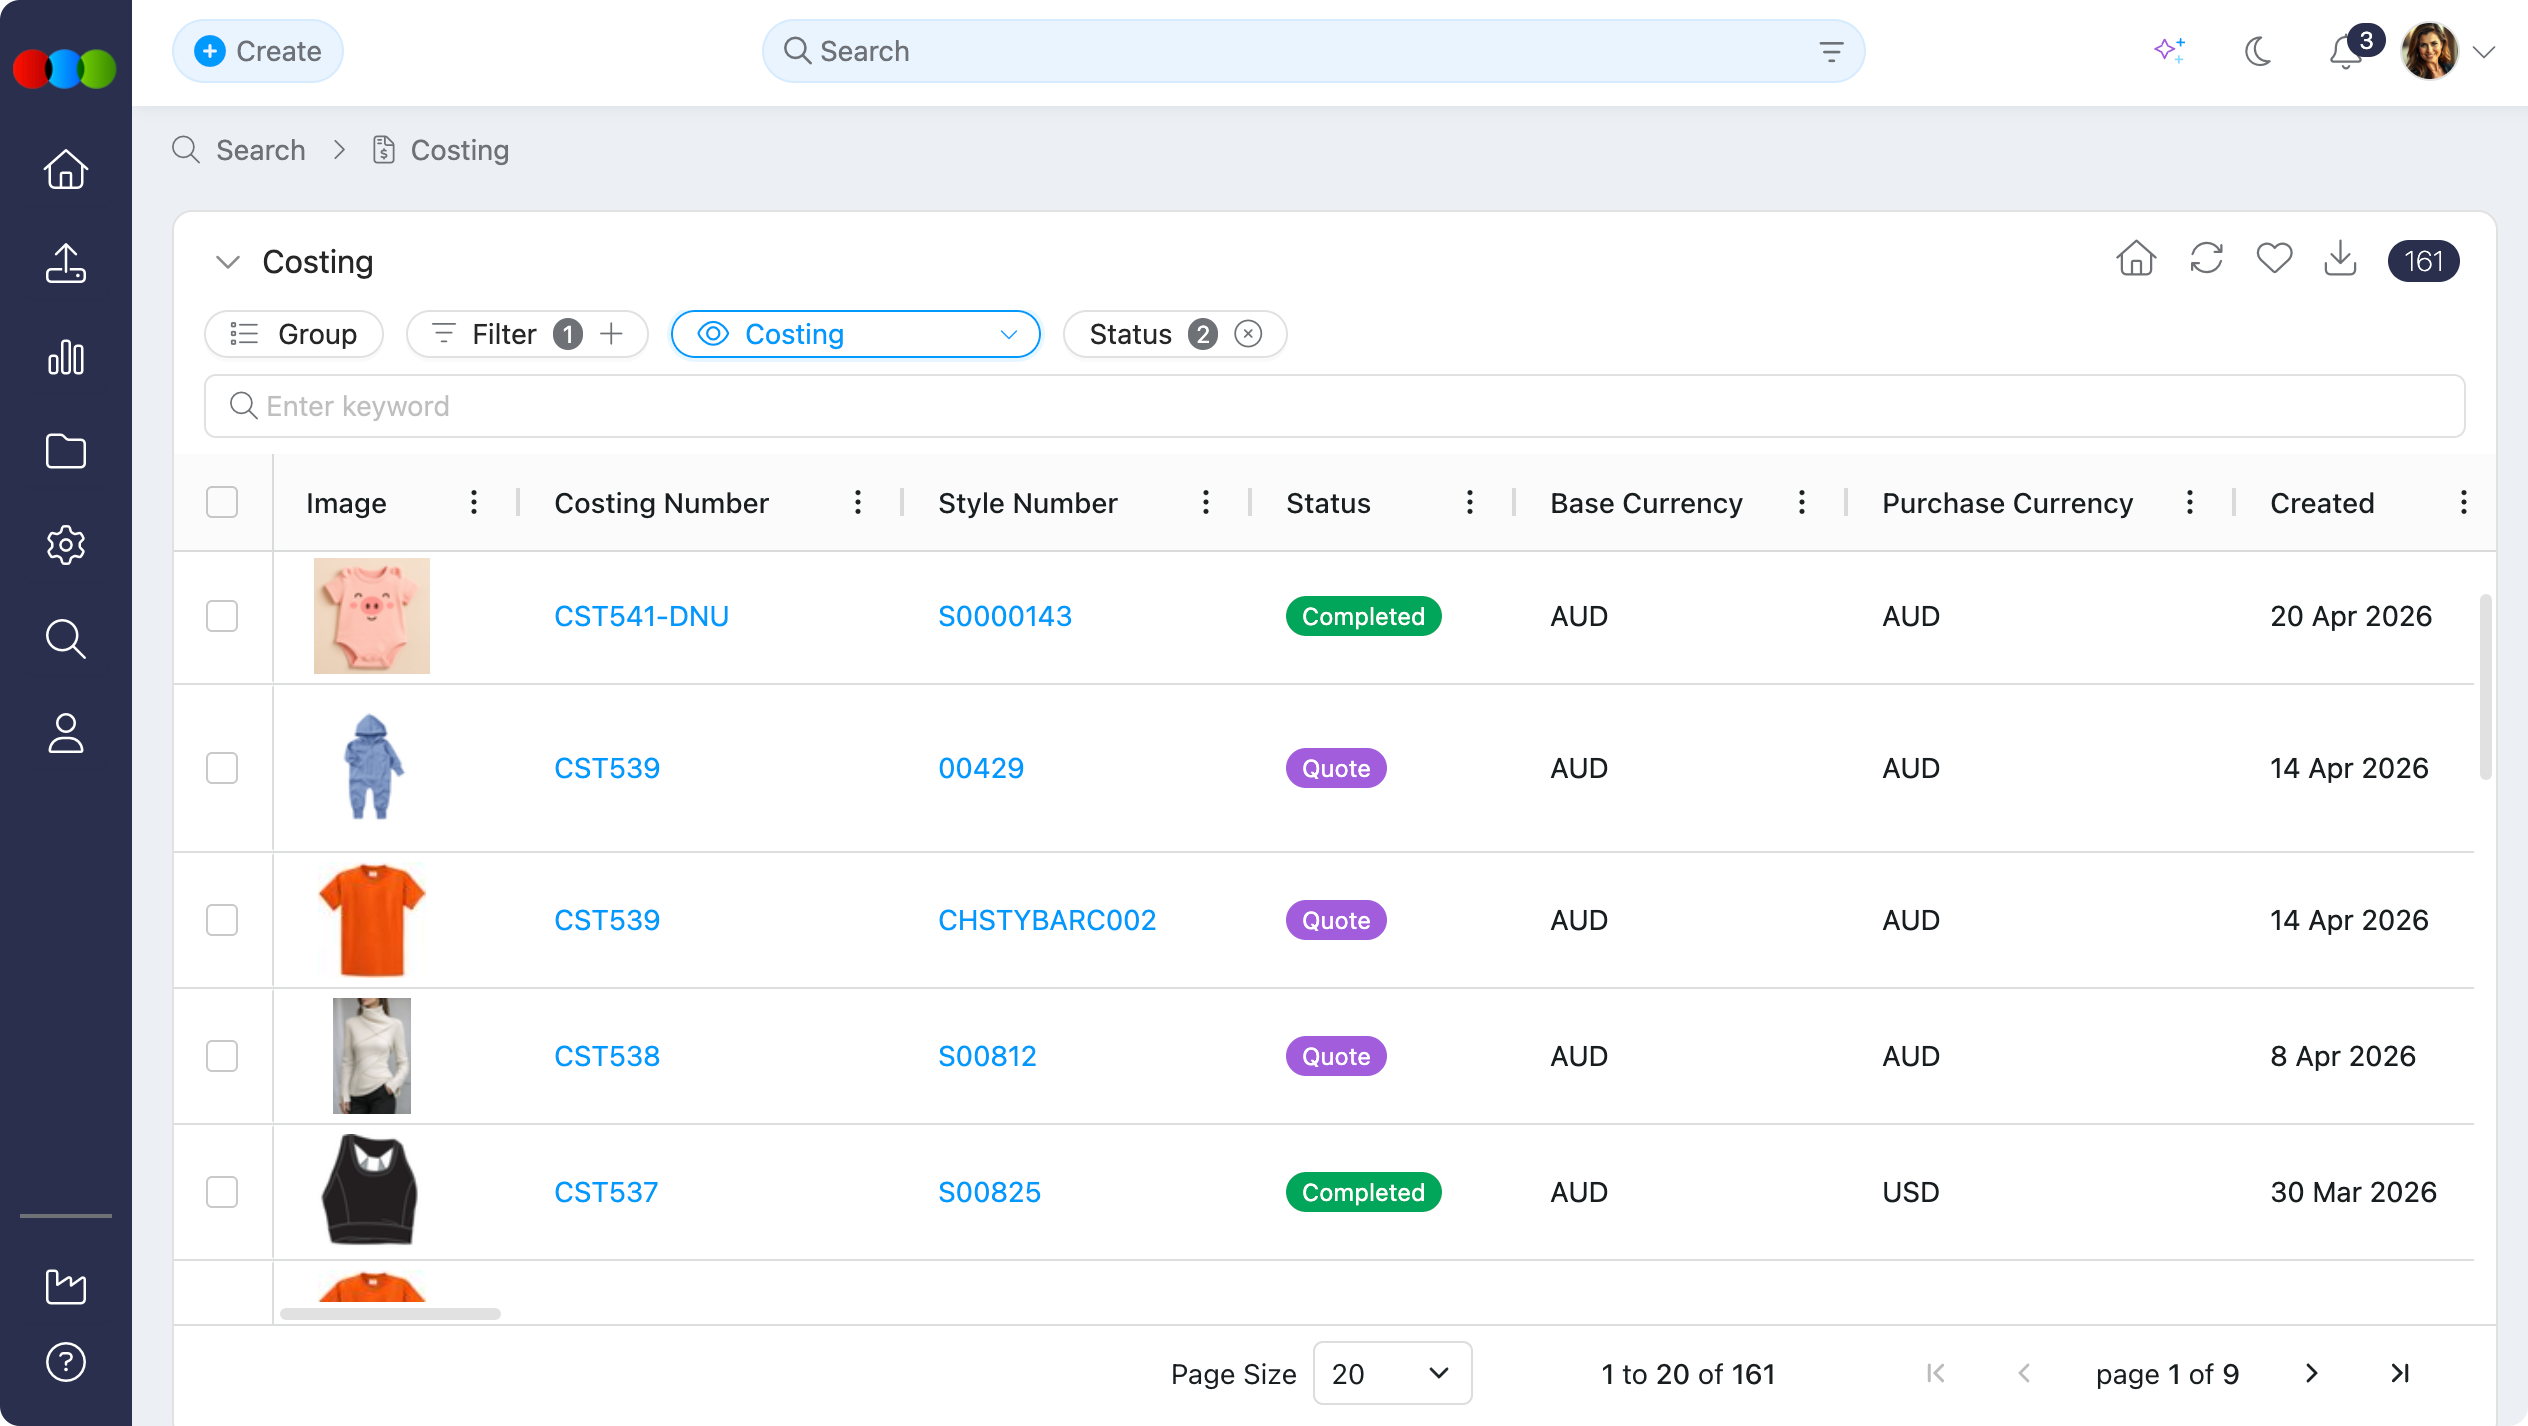Refresh the Costing list
2528x1426 pixels.
[x=2206, y=258]
